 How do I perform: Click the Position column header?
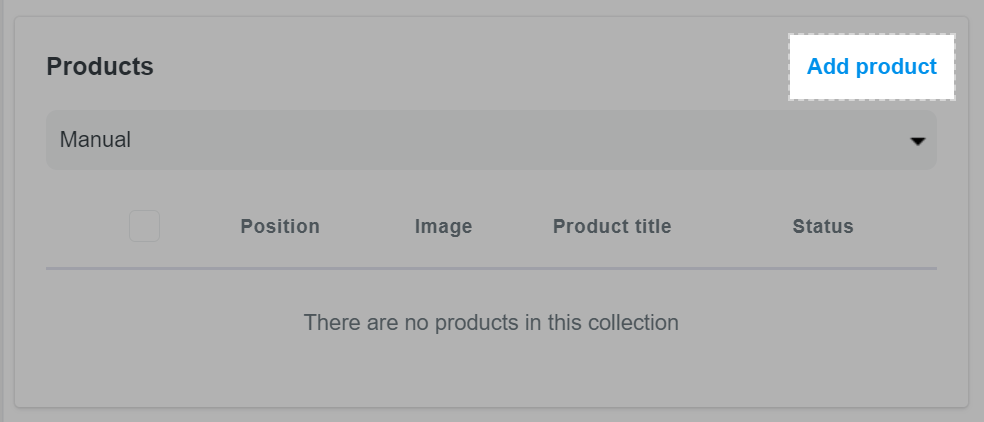(x=280, y=226)
